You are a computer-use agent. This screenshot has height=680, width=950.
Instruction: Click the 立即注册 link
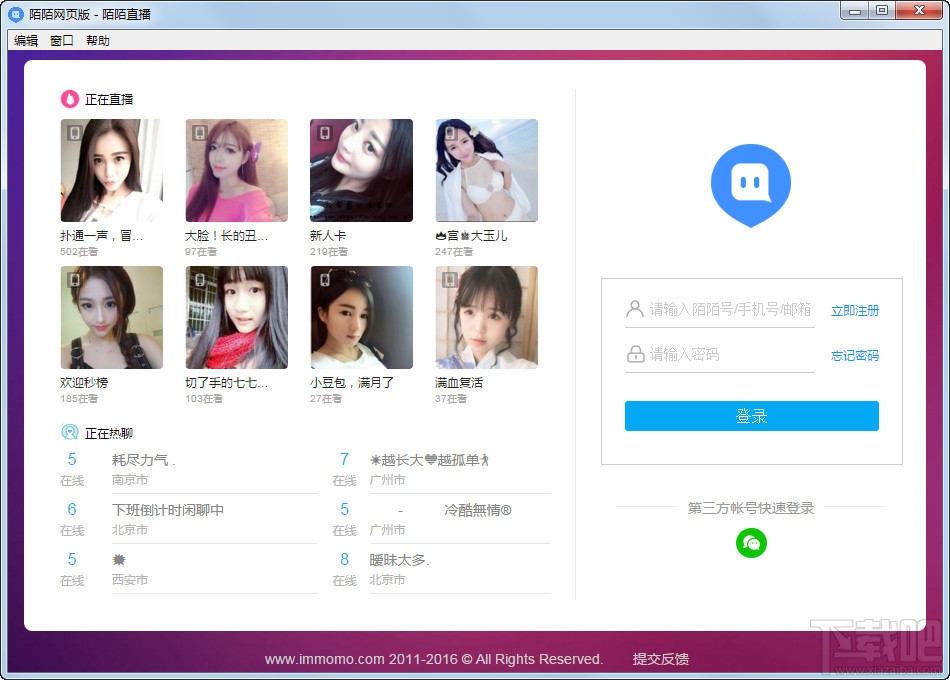[854, 310]
